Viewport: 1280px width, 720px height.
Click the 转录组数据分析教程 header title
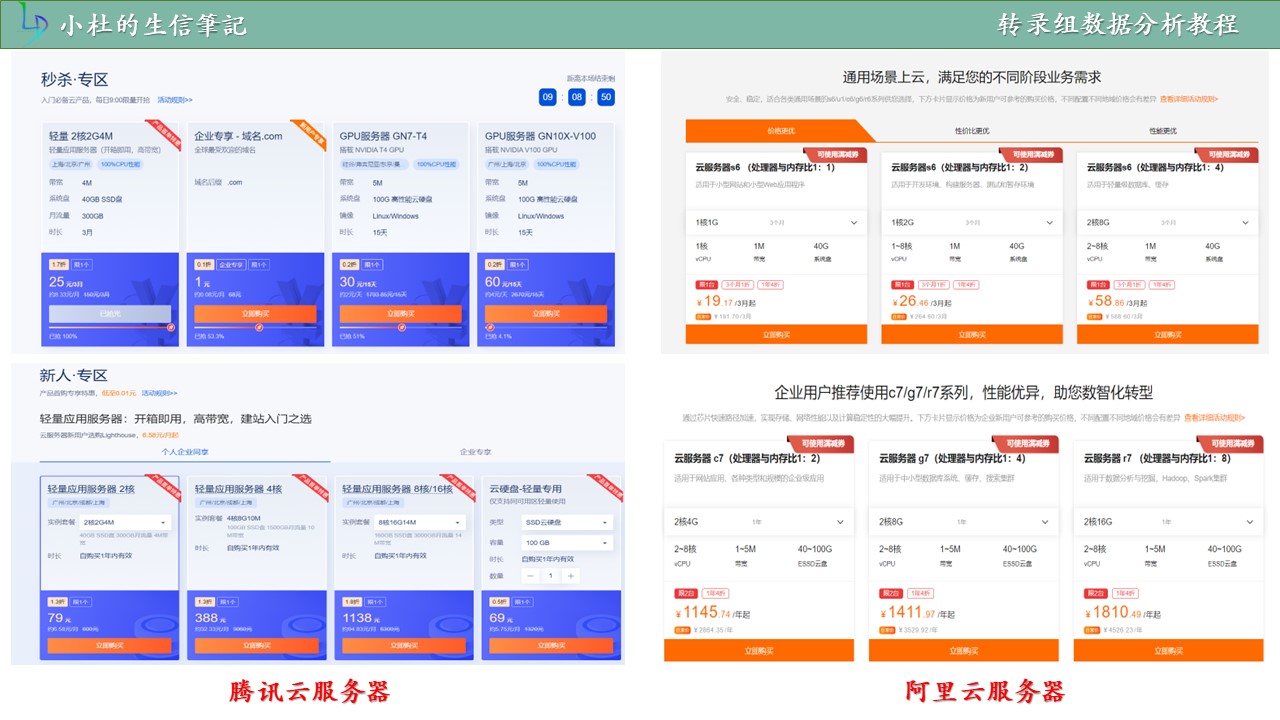pos(1118,24)
